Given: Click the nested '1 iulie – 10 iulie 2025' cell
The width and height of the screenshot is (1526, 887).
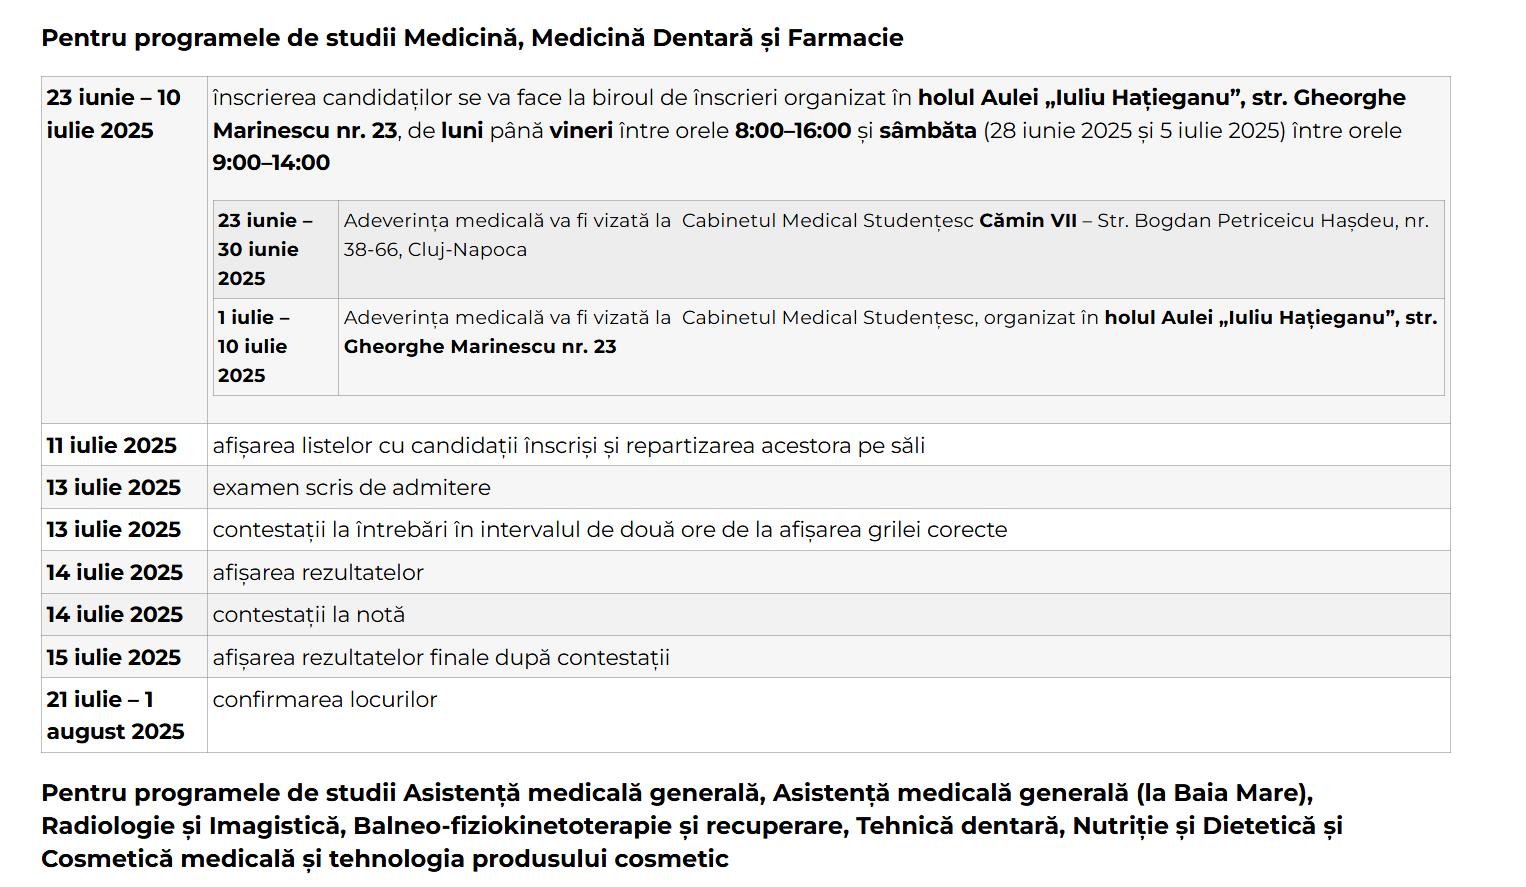Looking at the screenshot, I should 254,346.
